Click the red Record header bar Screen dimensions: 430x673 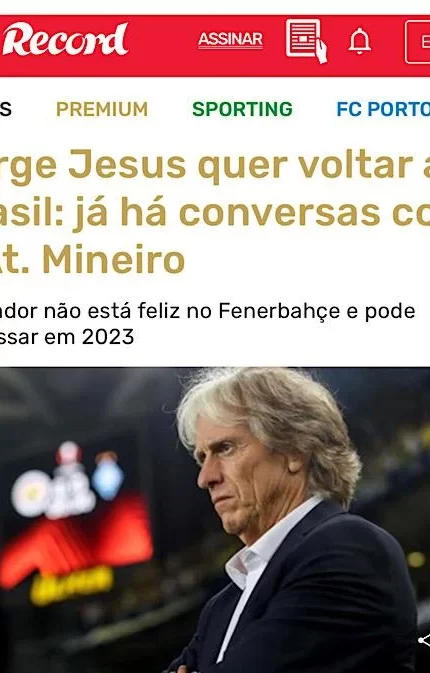click(x=215, y=46)
